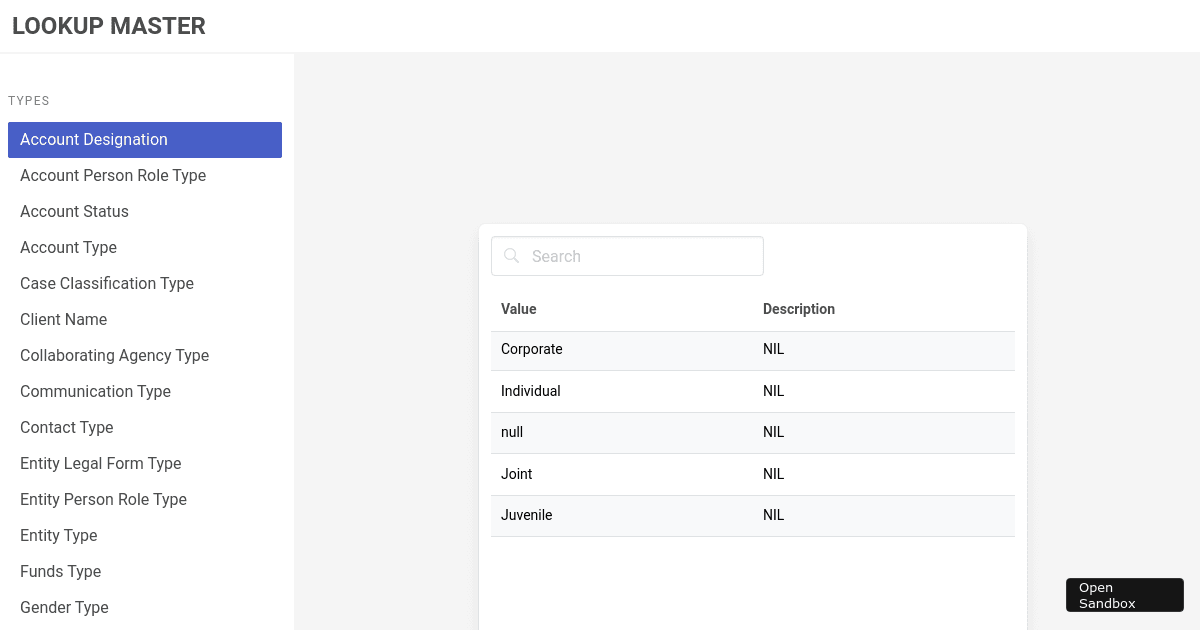Select Account Person Role Type
Viewport: 1200px width, 630px height.
[113, 175]
